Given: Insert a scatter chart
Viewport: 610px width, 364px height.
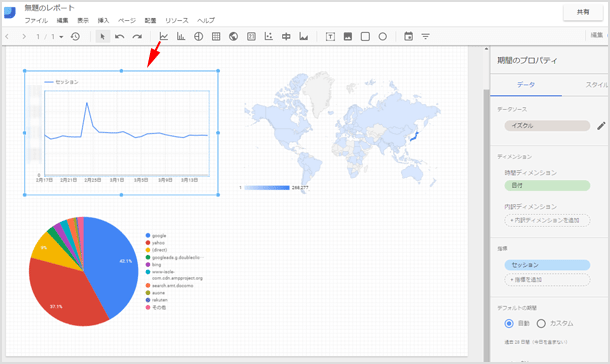Looking at the screenshot, I should tap(268, 37).
